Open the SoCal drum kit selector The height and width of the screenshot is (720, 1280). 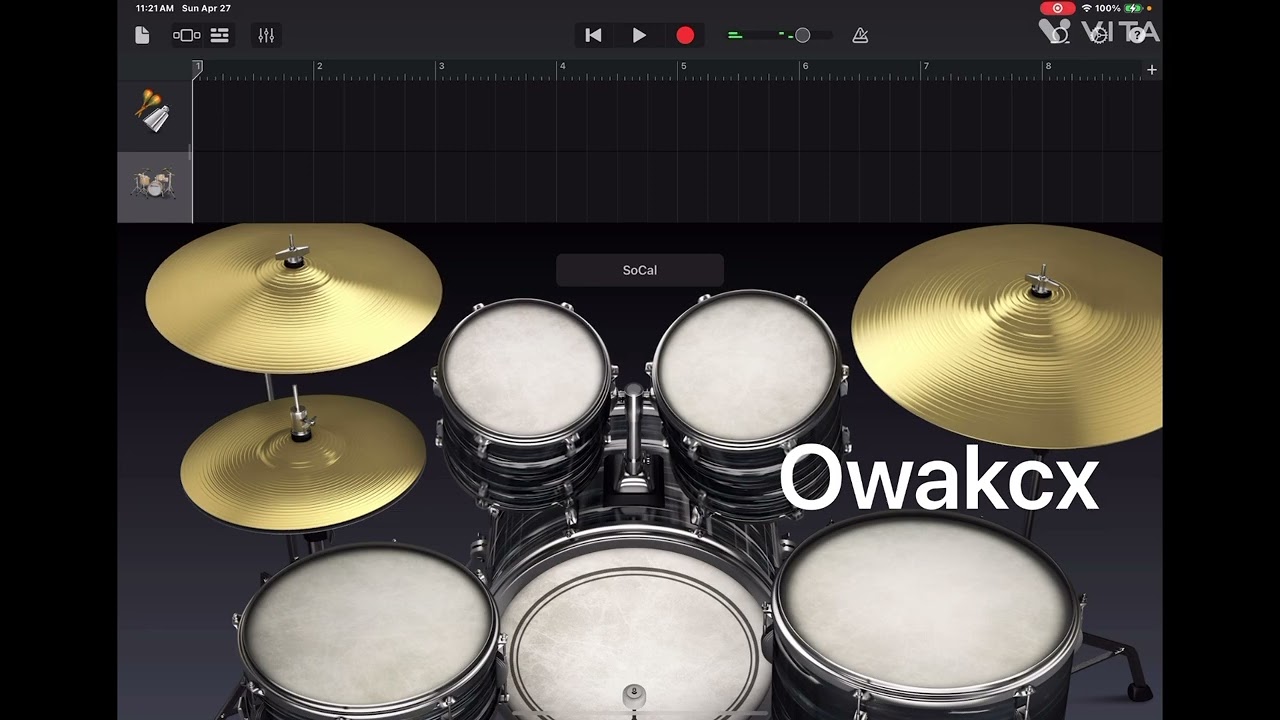[640, 270]
